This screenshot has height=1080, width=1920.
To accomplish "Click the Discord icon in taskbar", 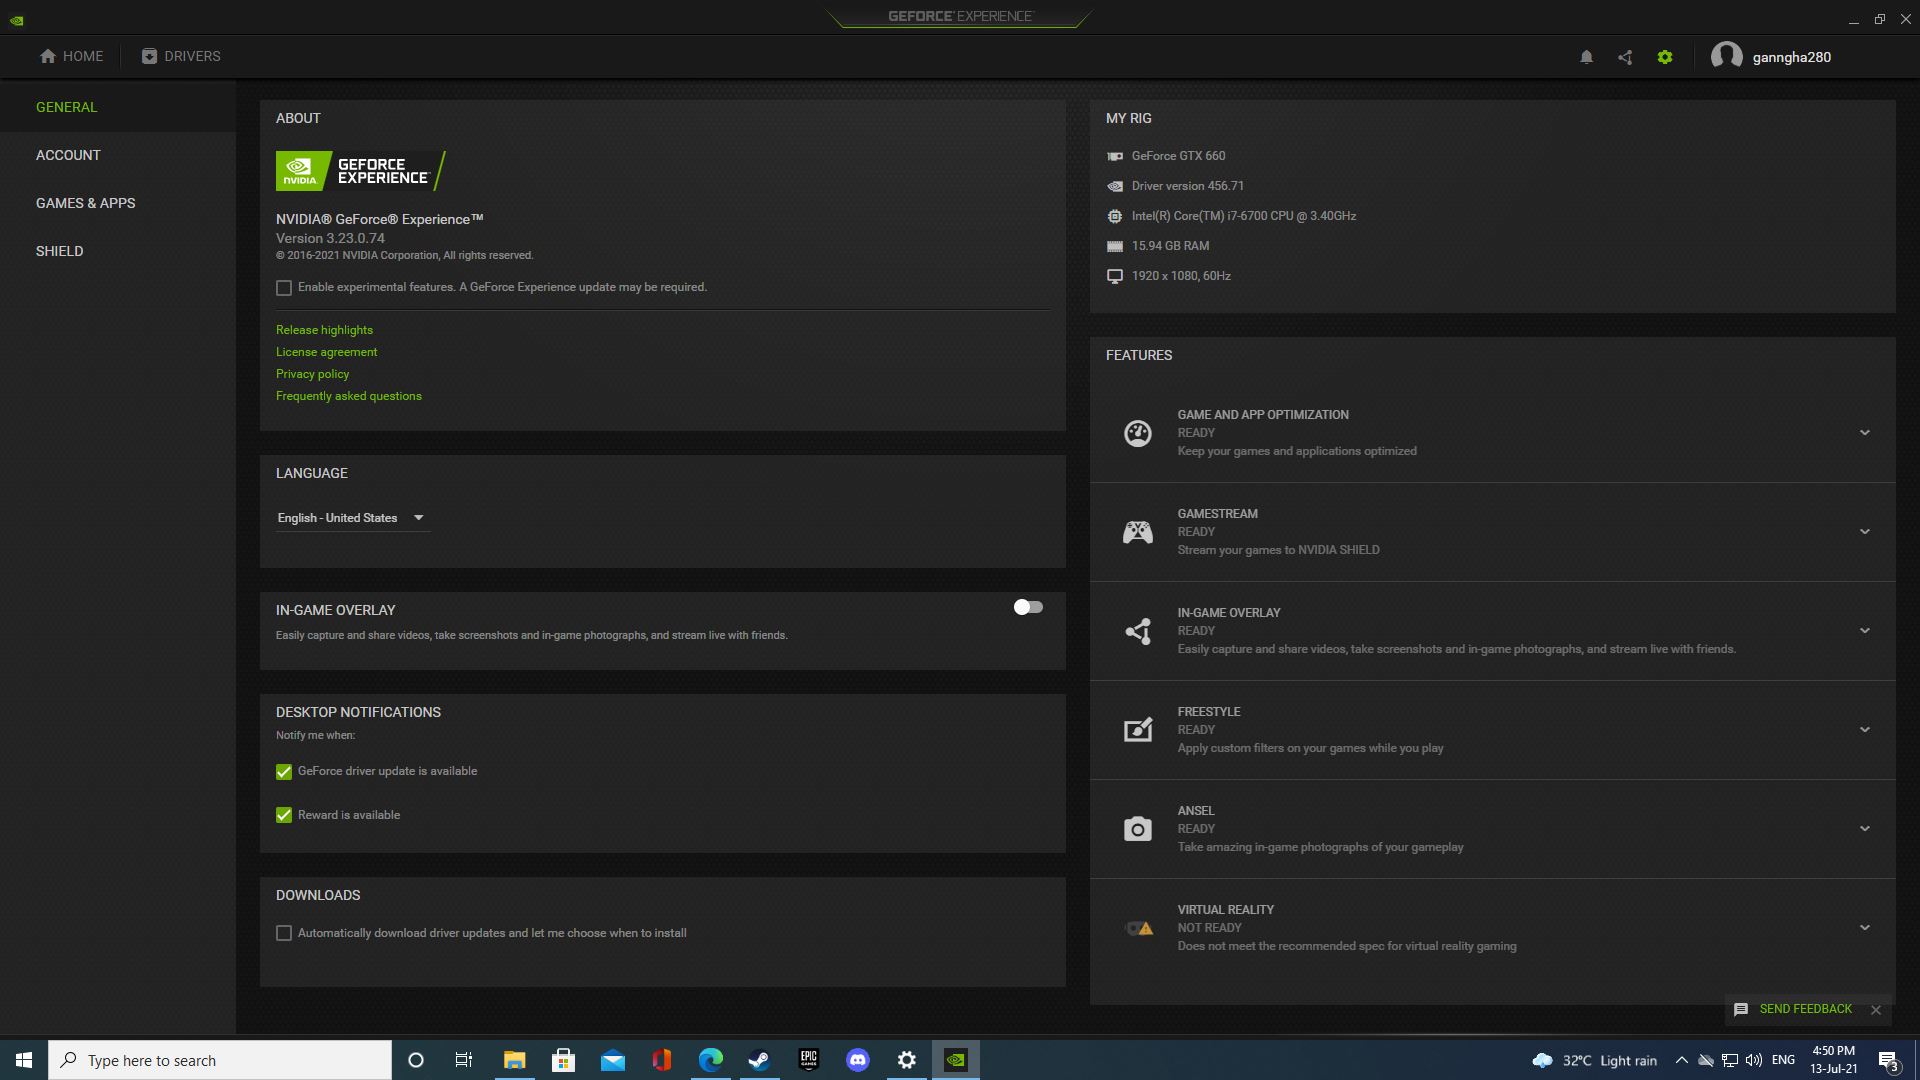I will 857,1059.
